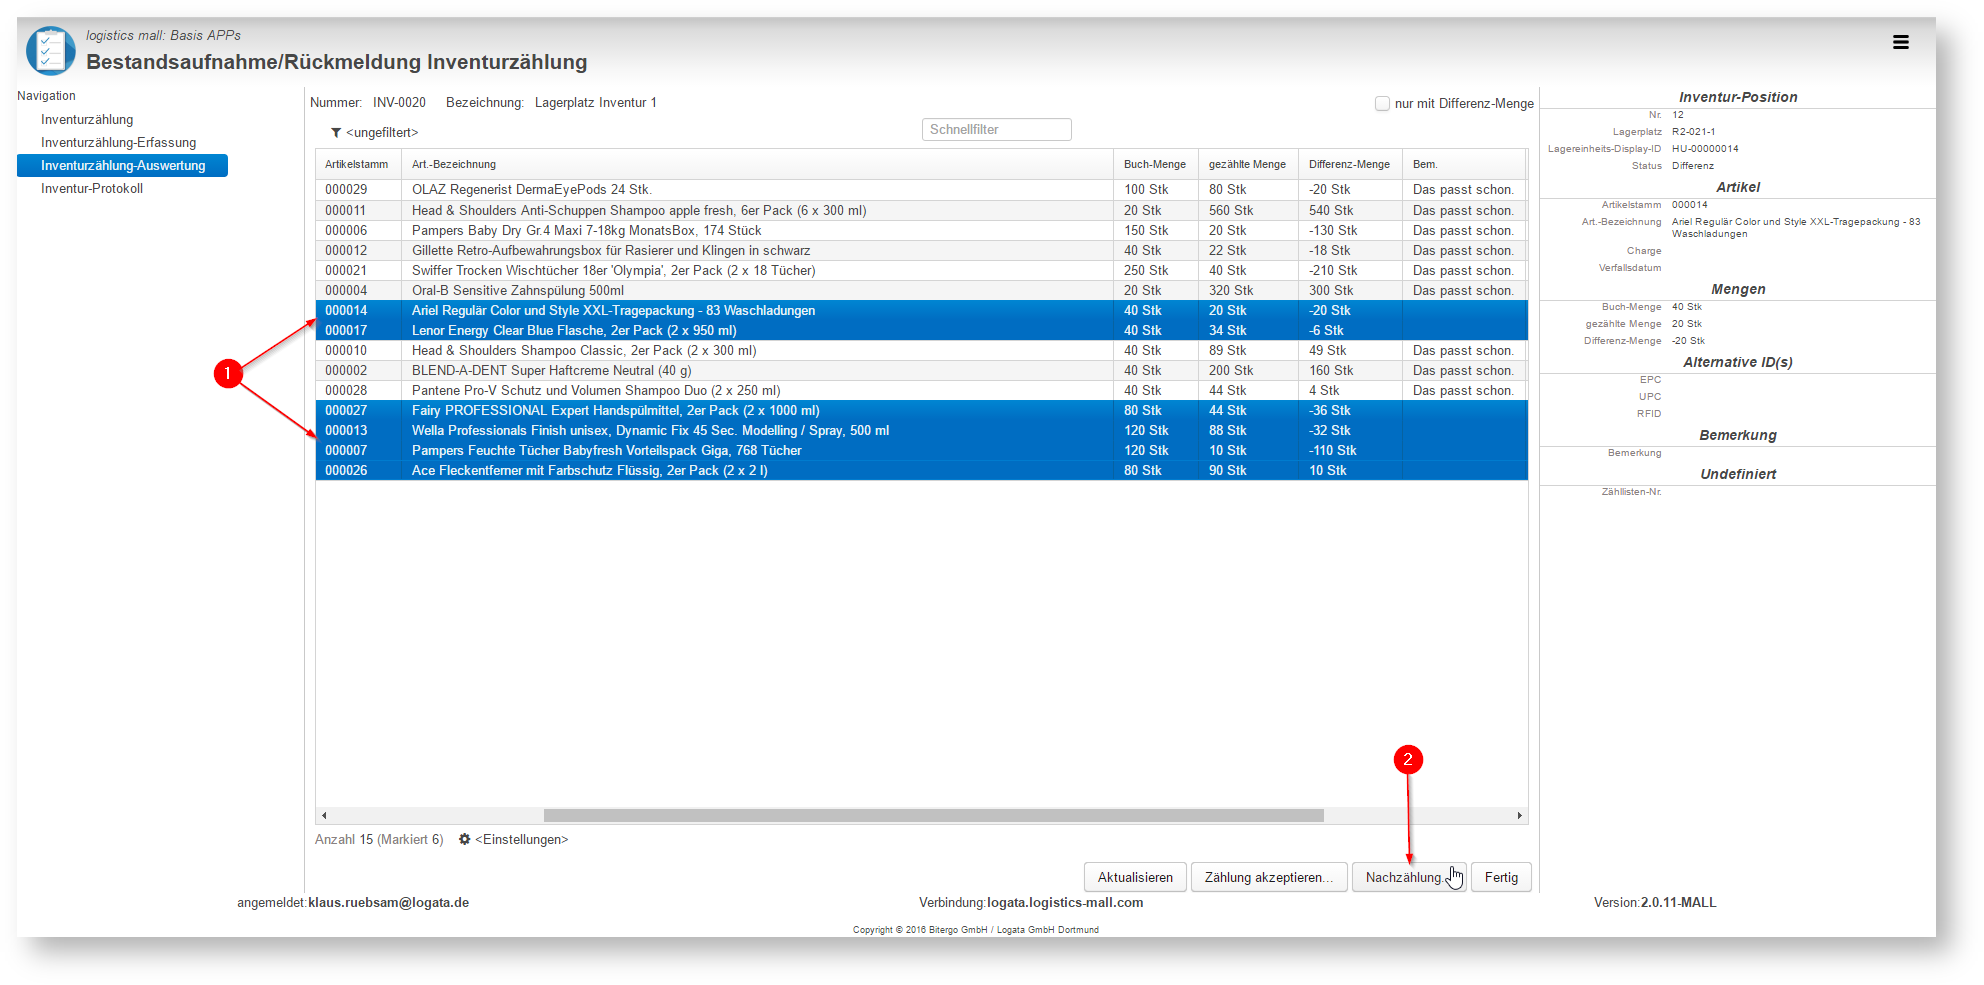The image size is (1984, 985).
Task: Open the Einstellungen gear icon
Action: point(464,839)
